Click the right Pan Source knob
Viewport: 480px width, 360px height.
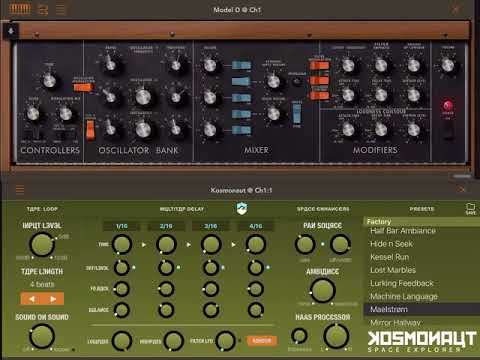pyautogui.click(x=340, y=244)
